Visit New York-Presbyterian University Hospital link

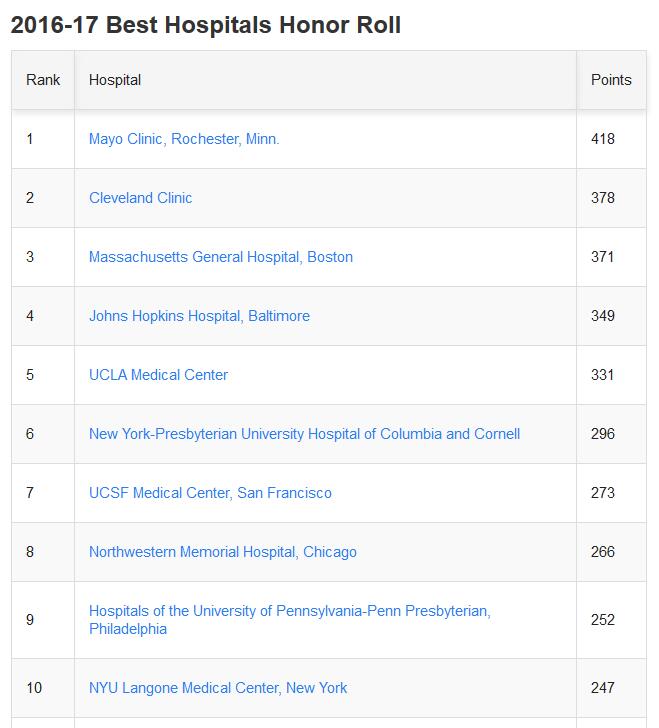tap(304, 434)
